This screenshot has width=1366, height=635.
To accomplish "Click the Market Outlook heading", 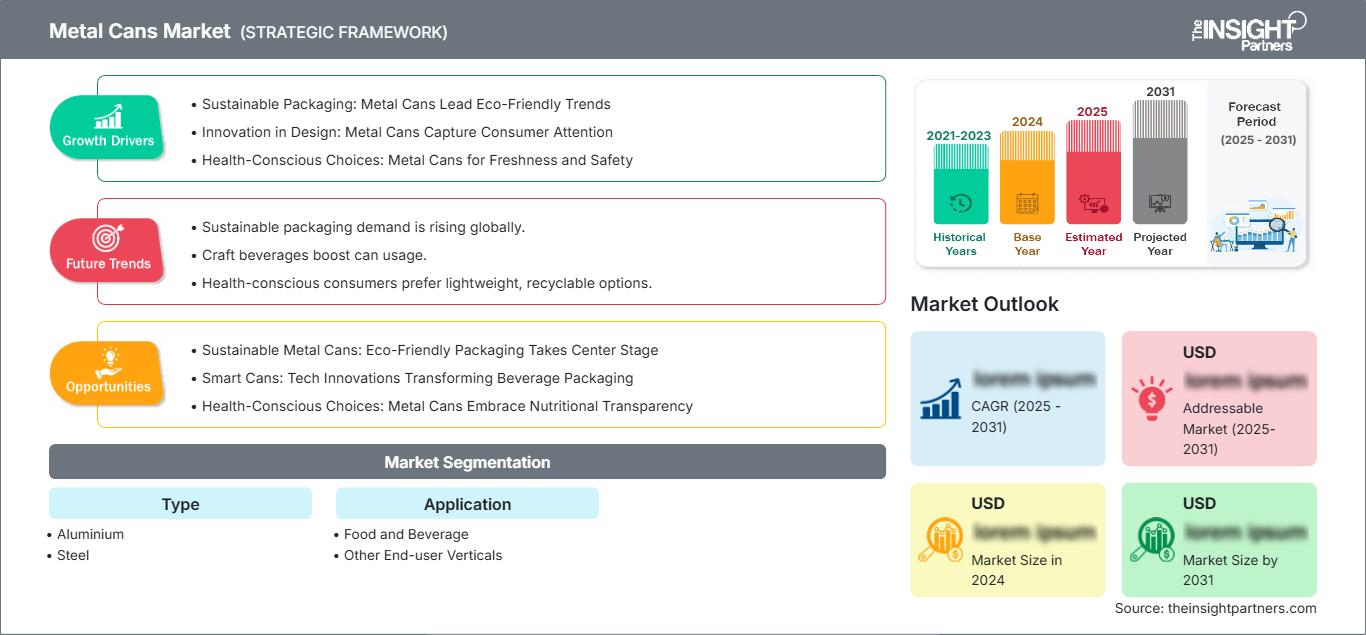I will 984,304.
